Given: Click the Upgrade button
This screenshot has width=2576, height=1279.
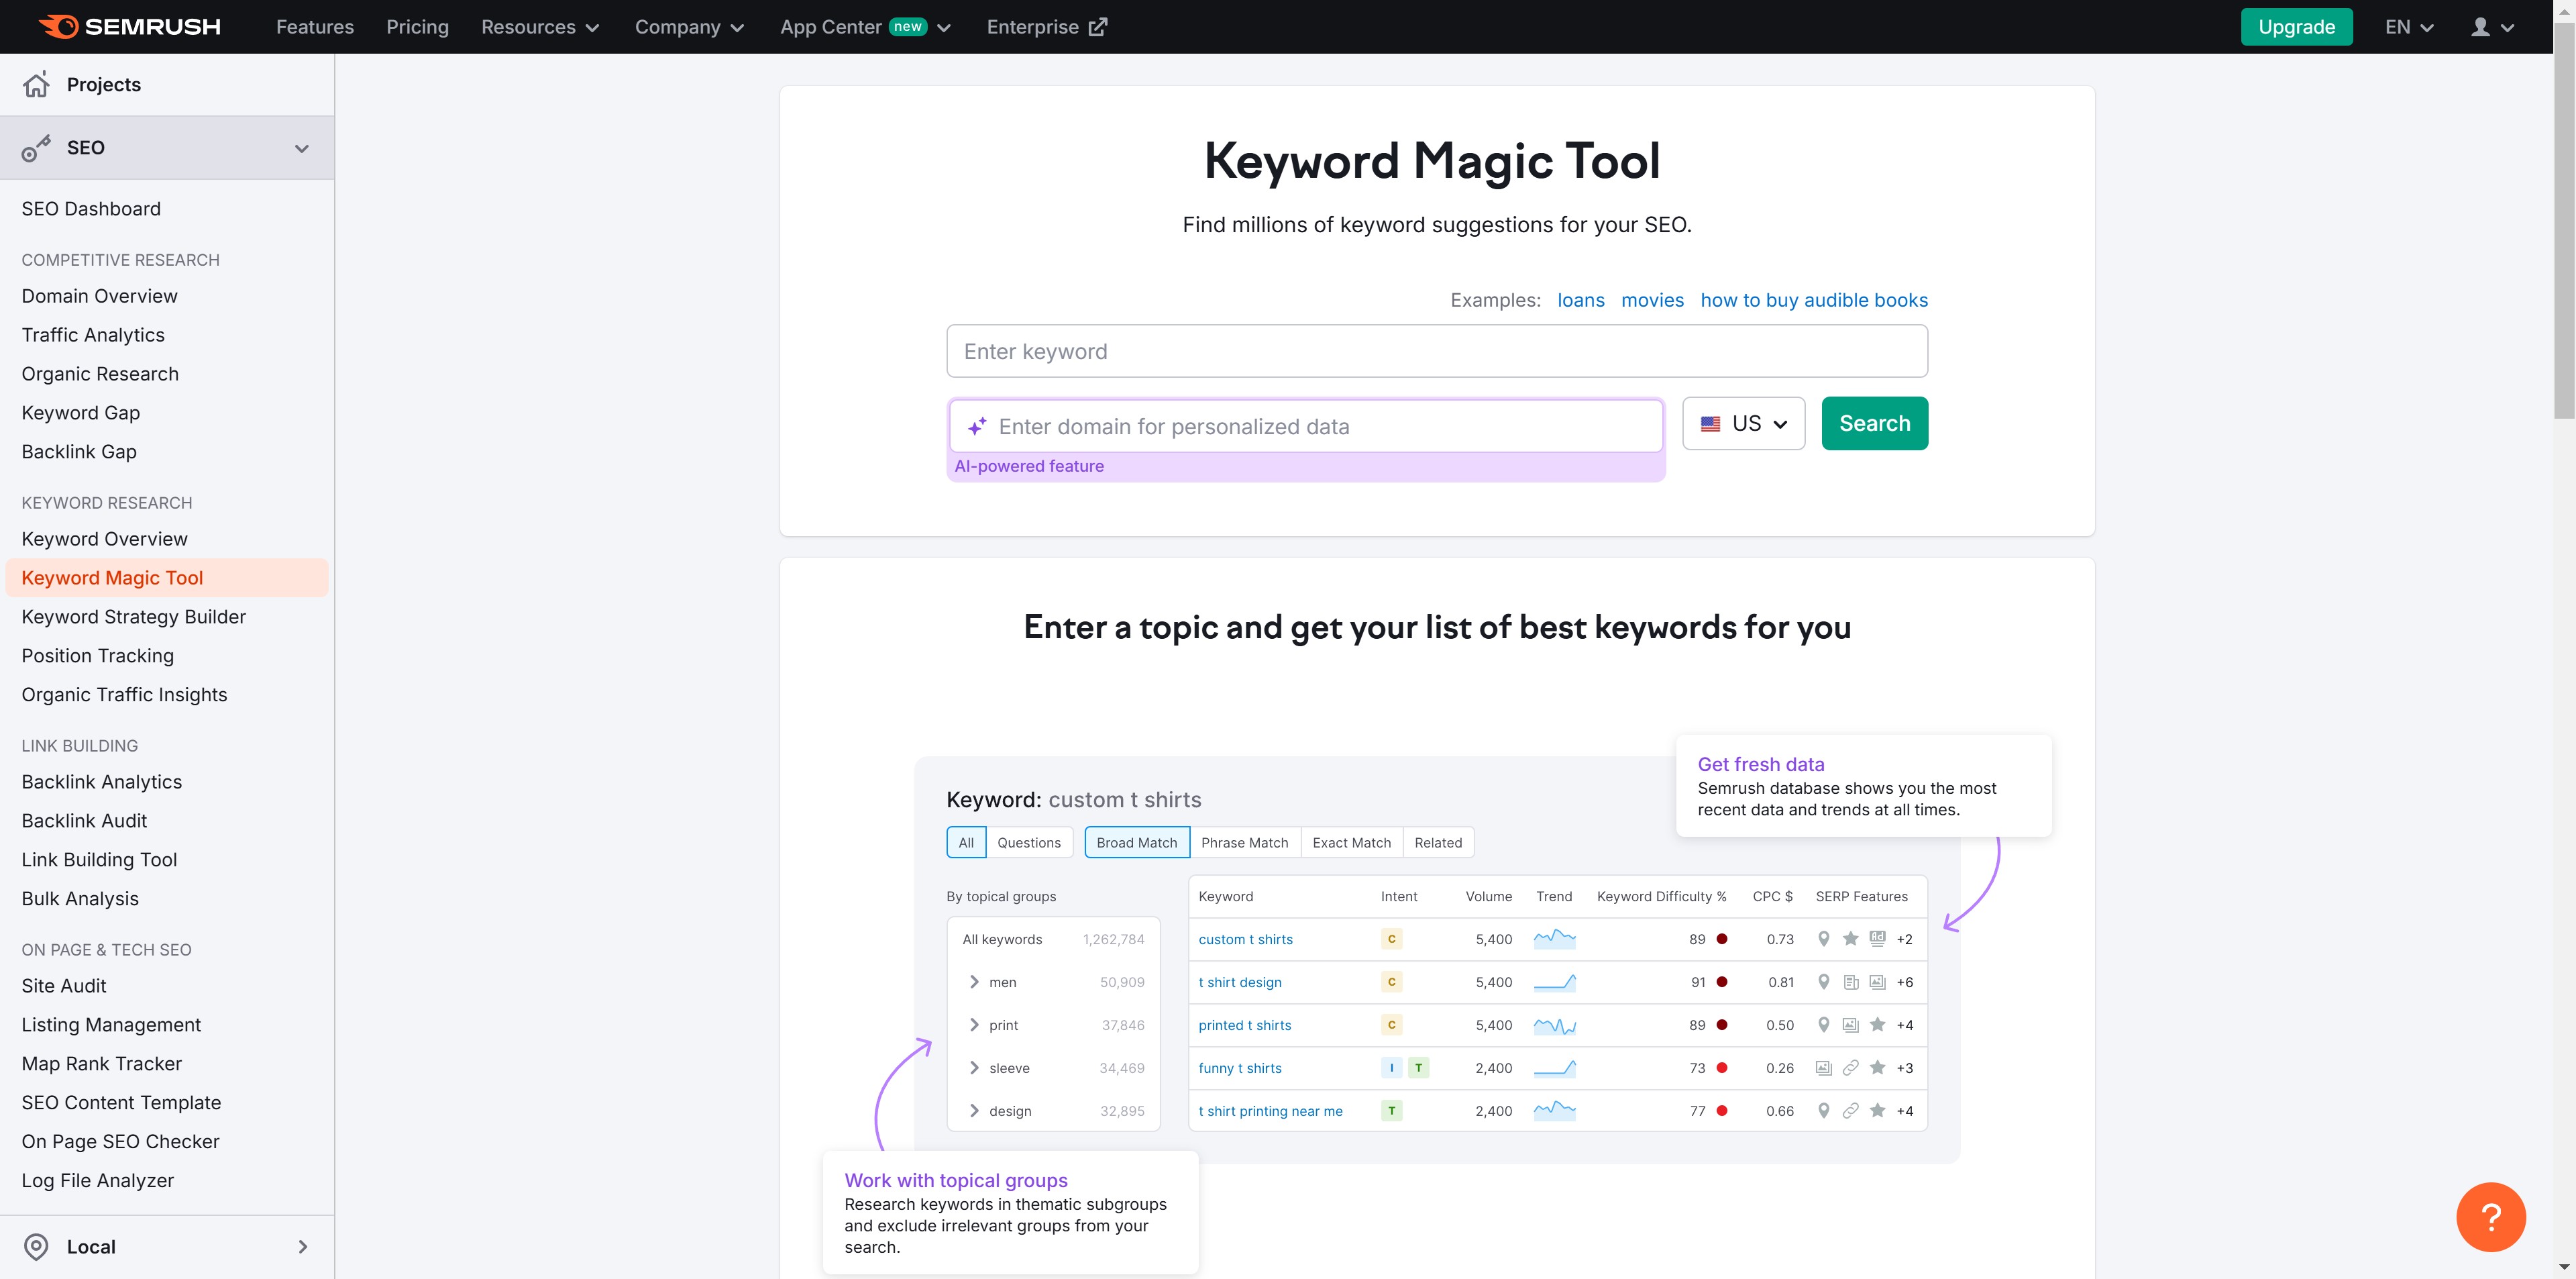Looking at the screenshot, I should click(2296, 27).
